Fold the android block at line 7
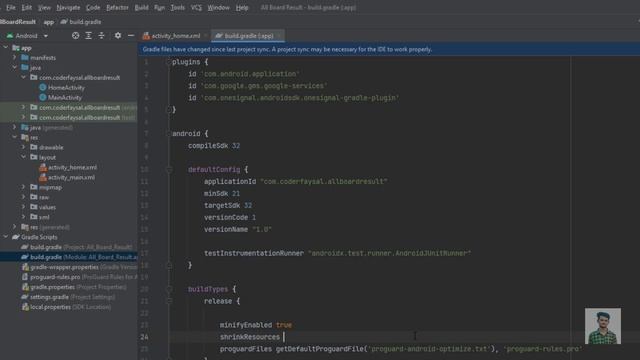 [169, 133]
